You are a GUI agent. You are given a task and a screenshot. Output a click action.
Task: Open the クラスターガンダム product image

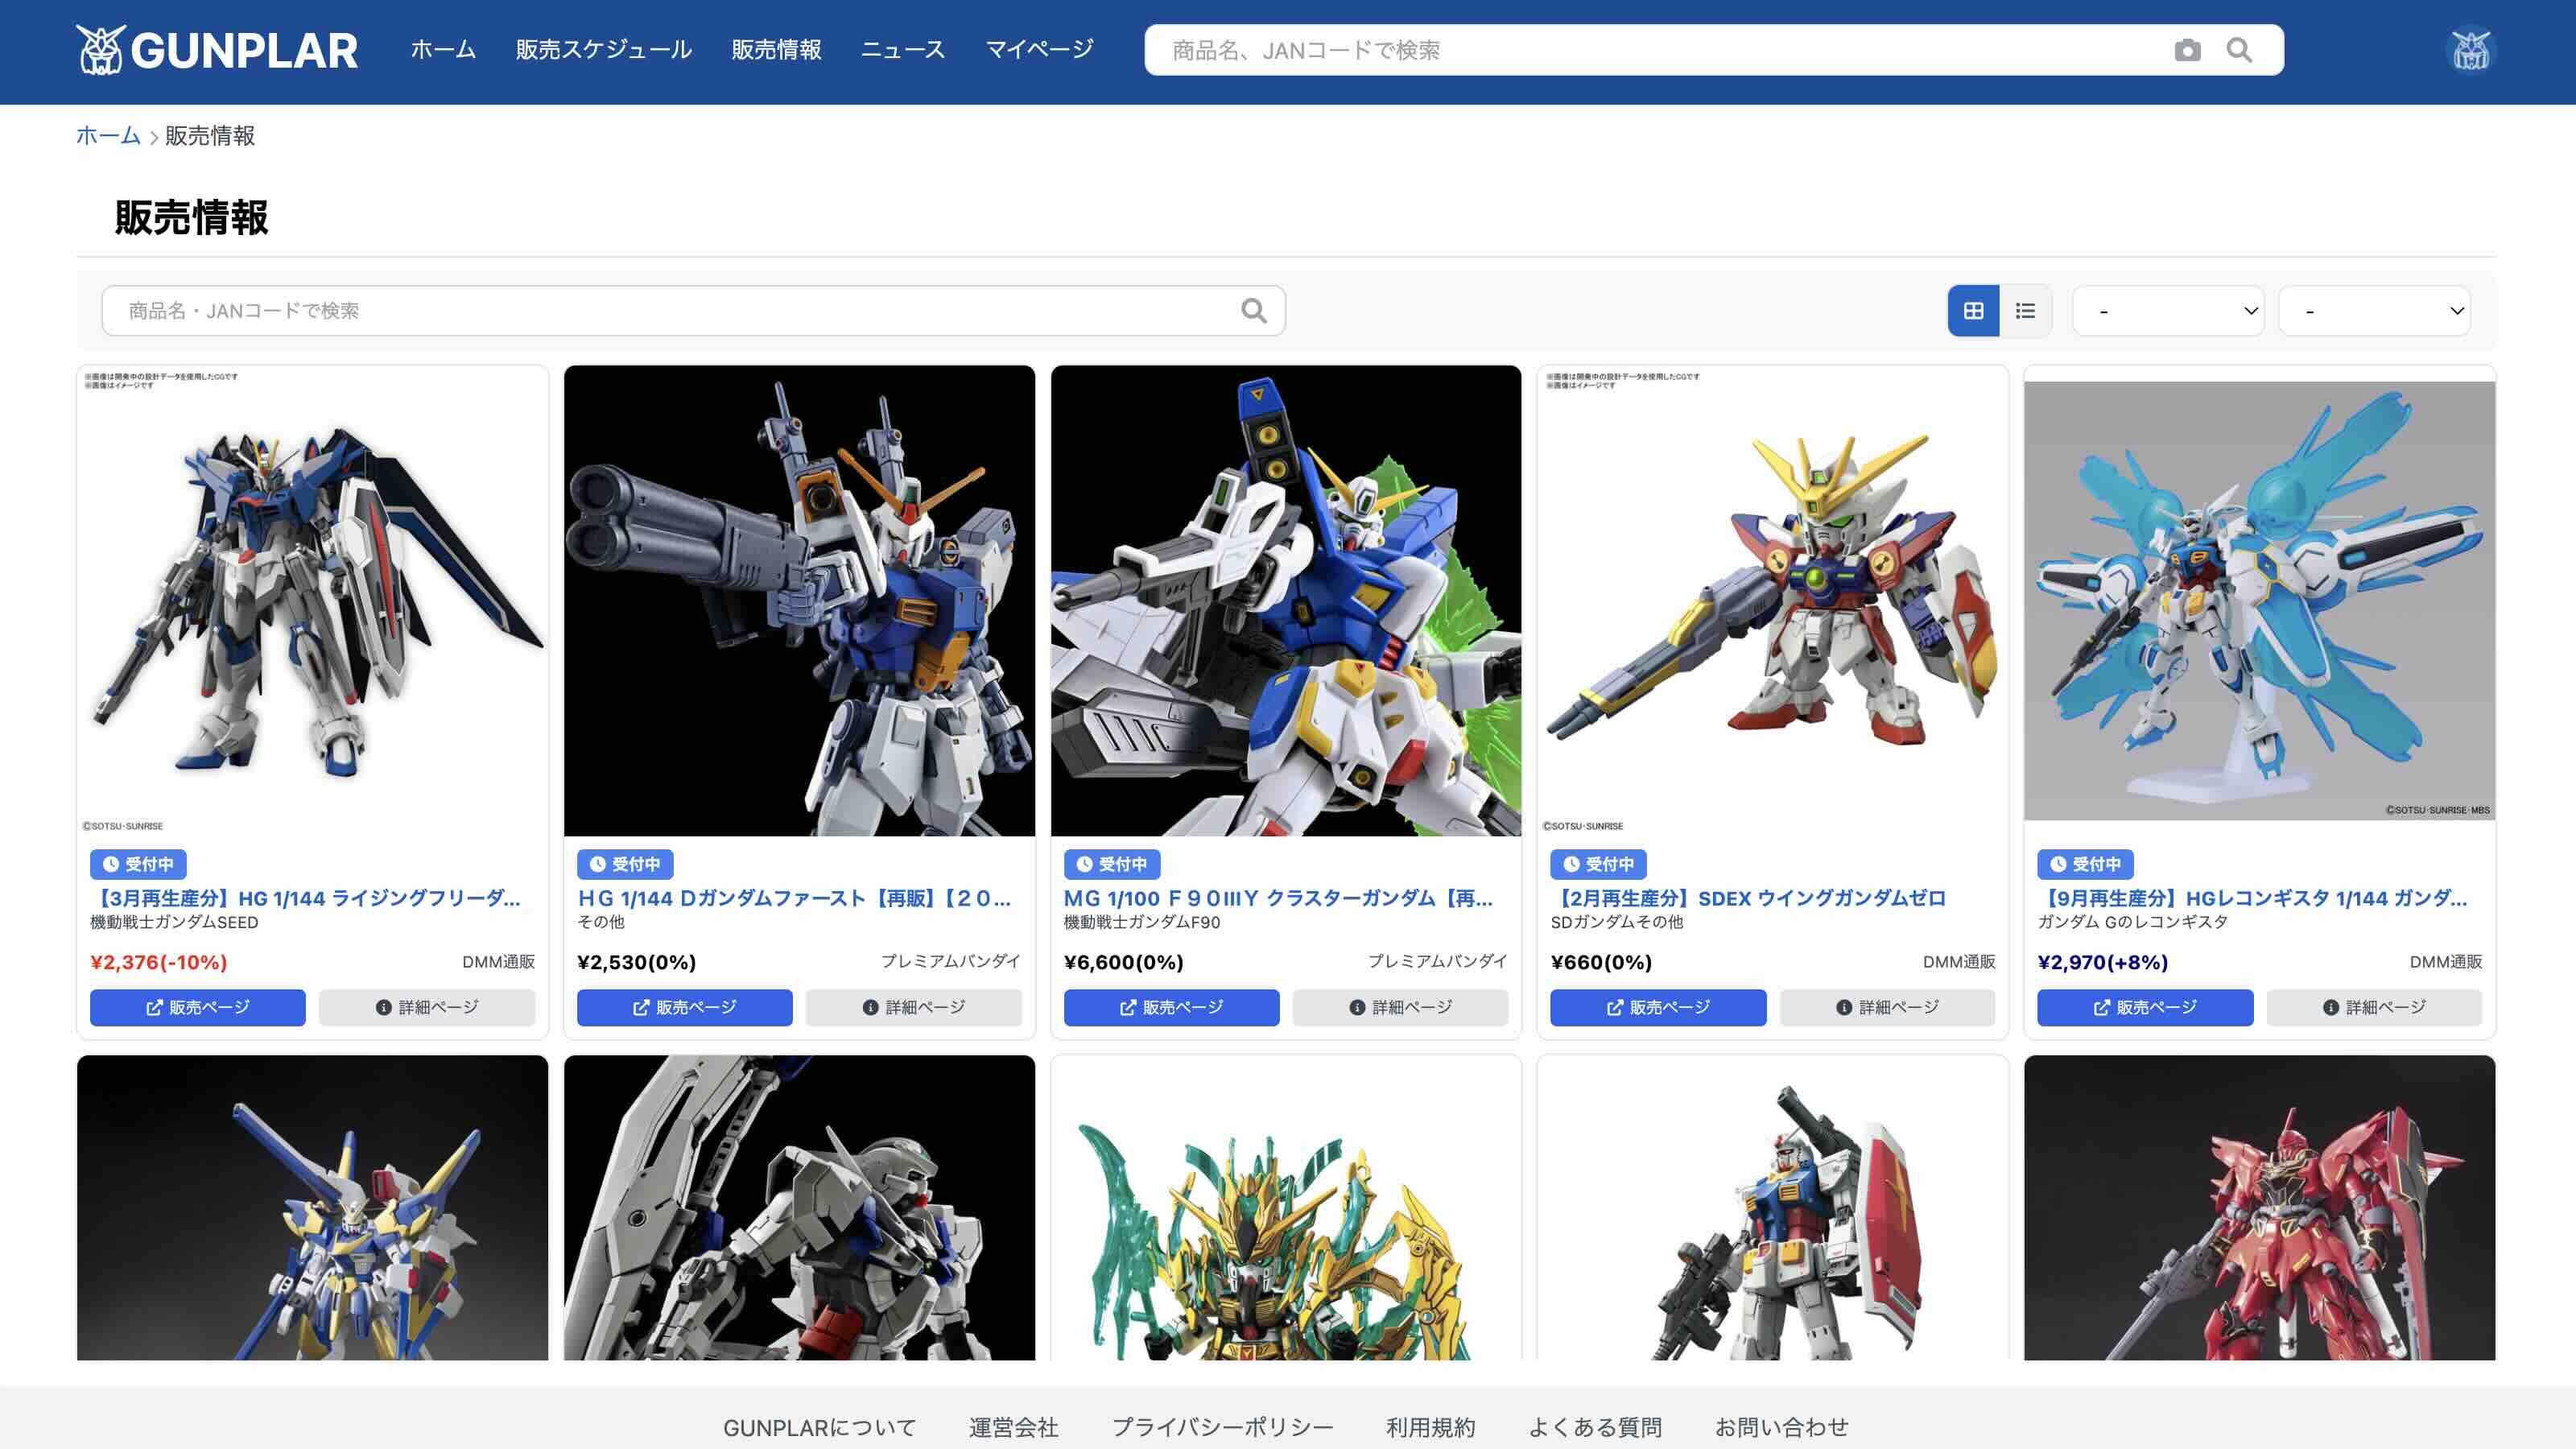(1286, 601)
